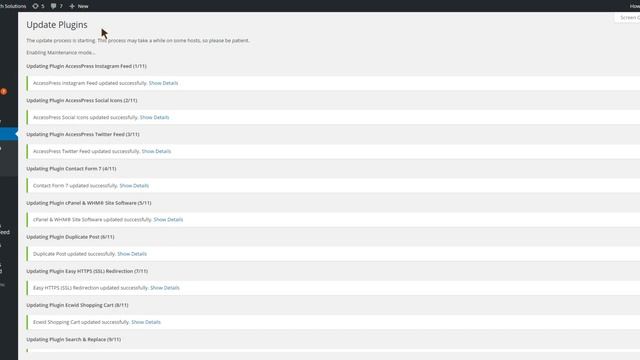Click 'Updating Plugin Search & Replace (9/11)' heading
Image resolution: width=640 pixels, height=360 pixels.
73,339
